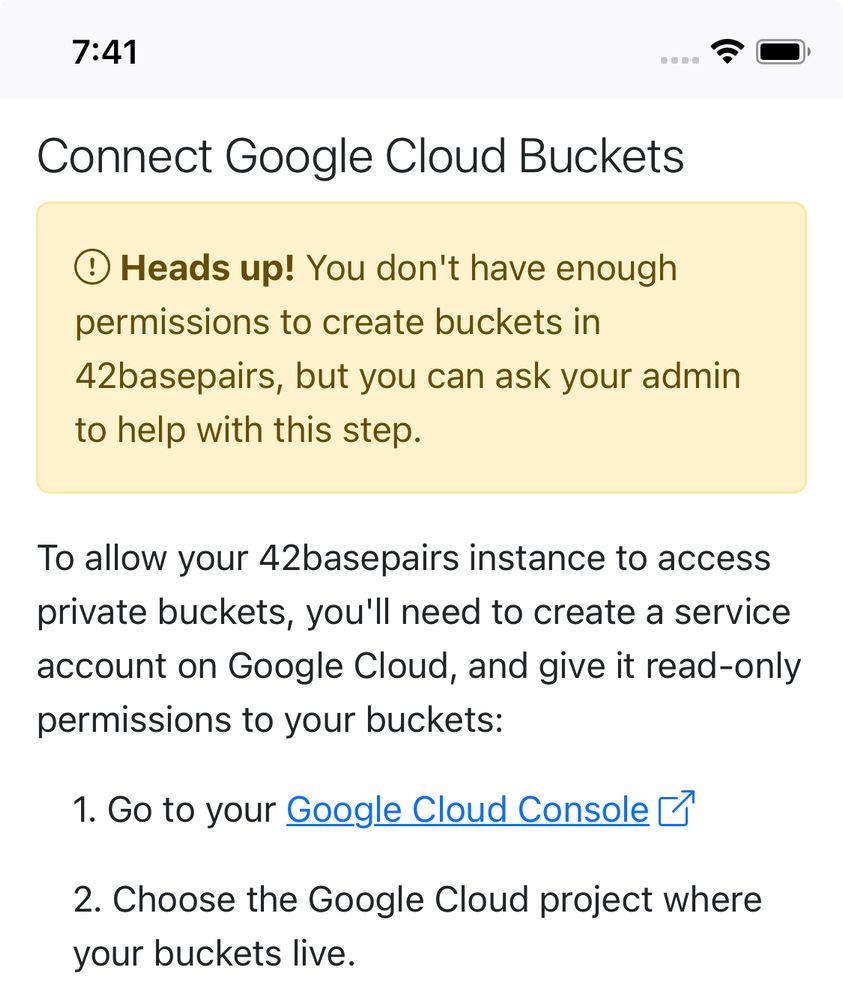Click the read-only permissions sentence
Screen dimensions: 843x1000
pos(419,693)
